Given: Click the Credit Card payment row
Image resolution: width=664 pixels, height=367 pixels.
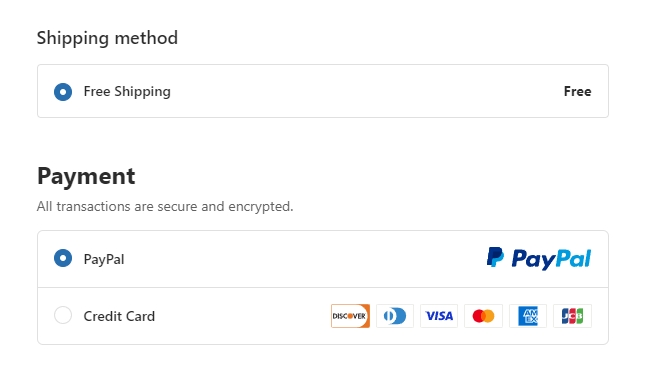Looking at the screenshot, I should click(x=323, y=316).
